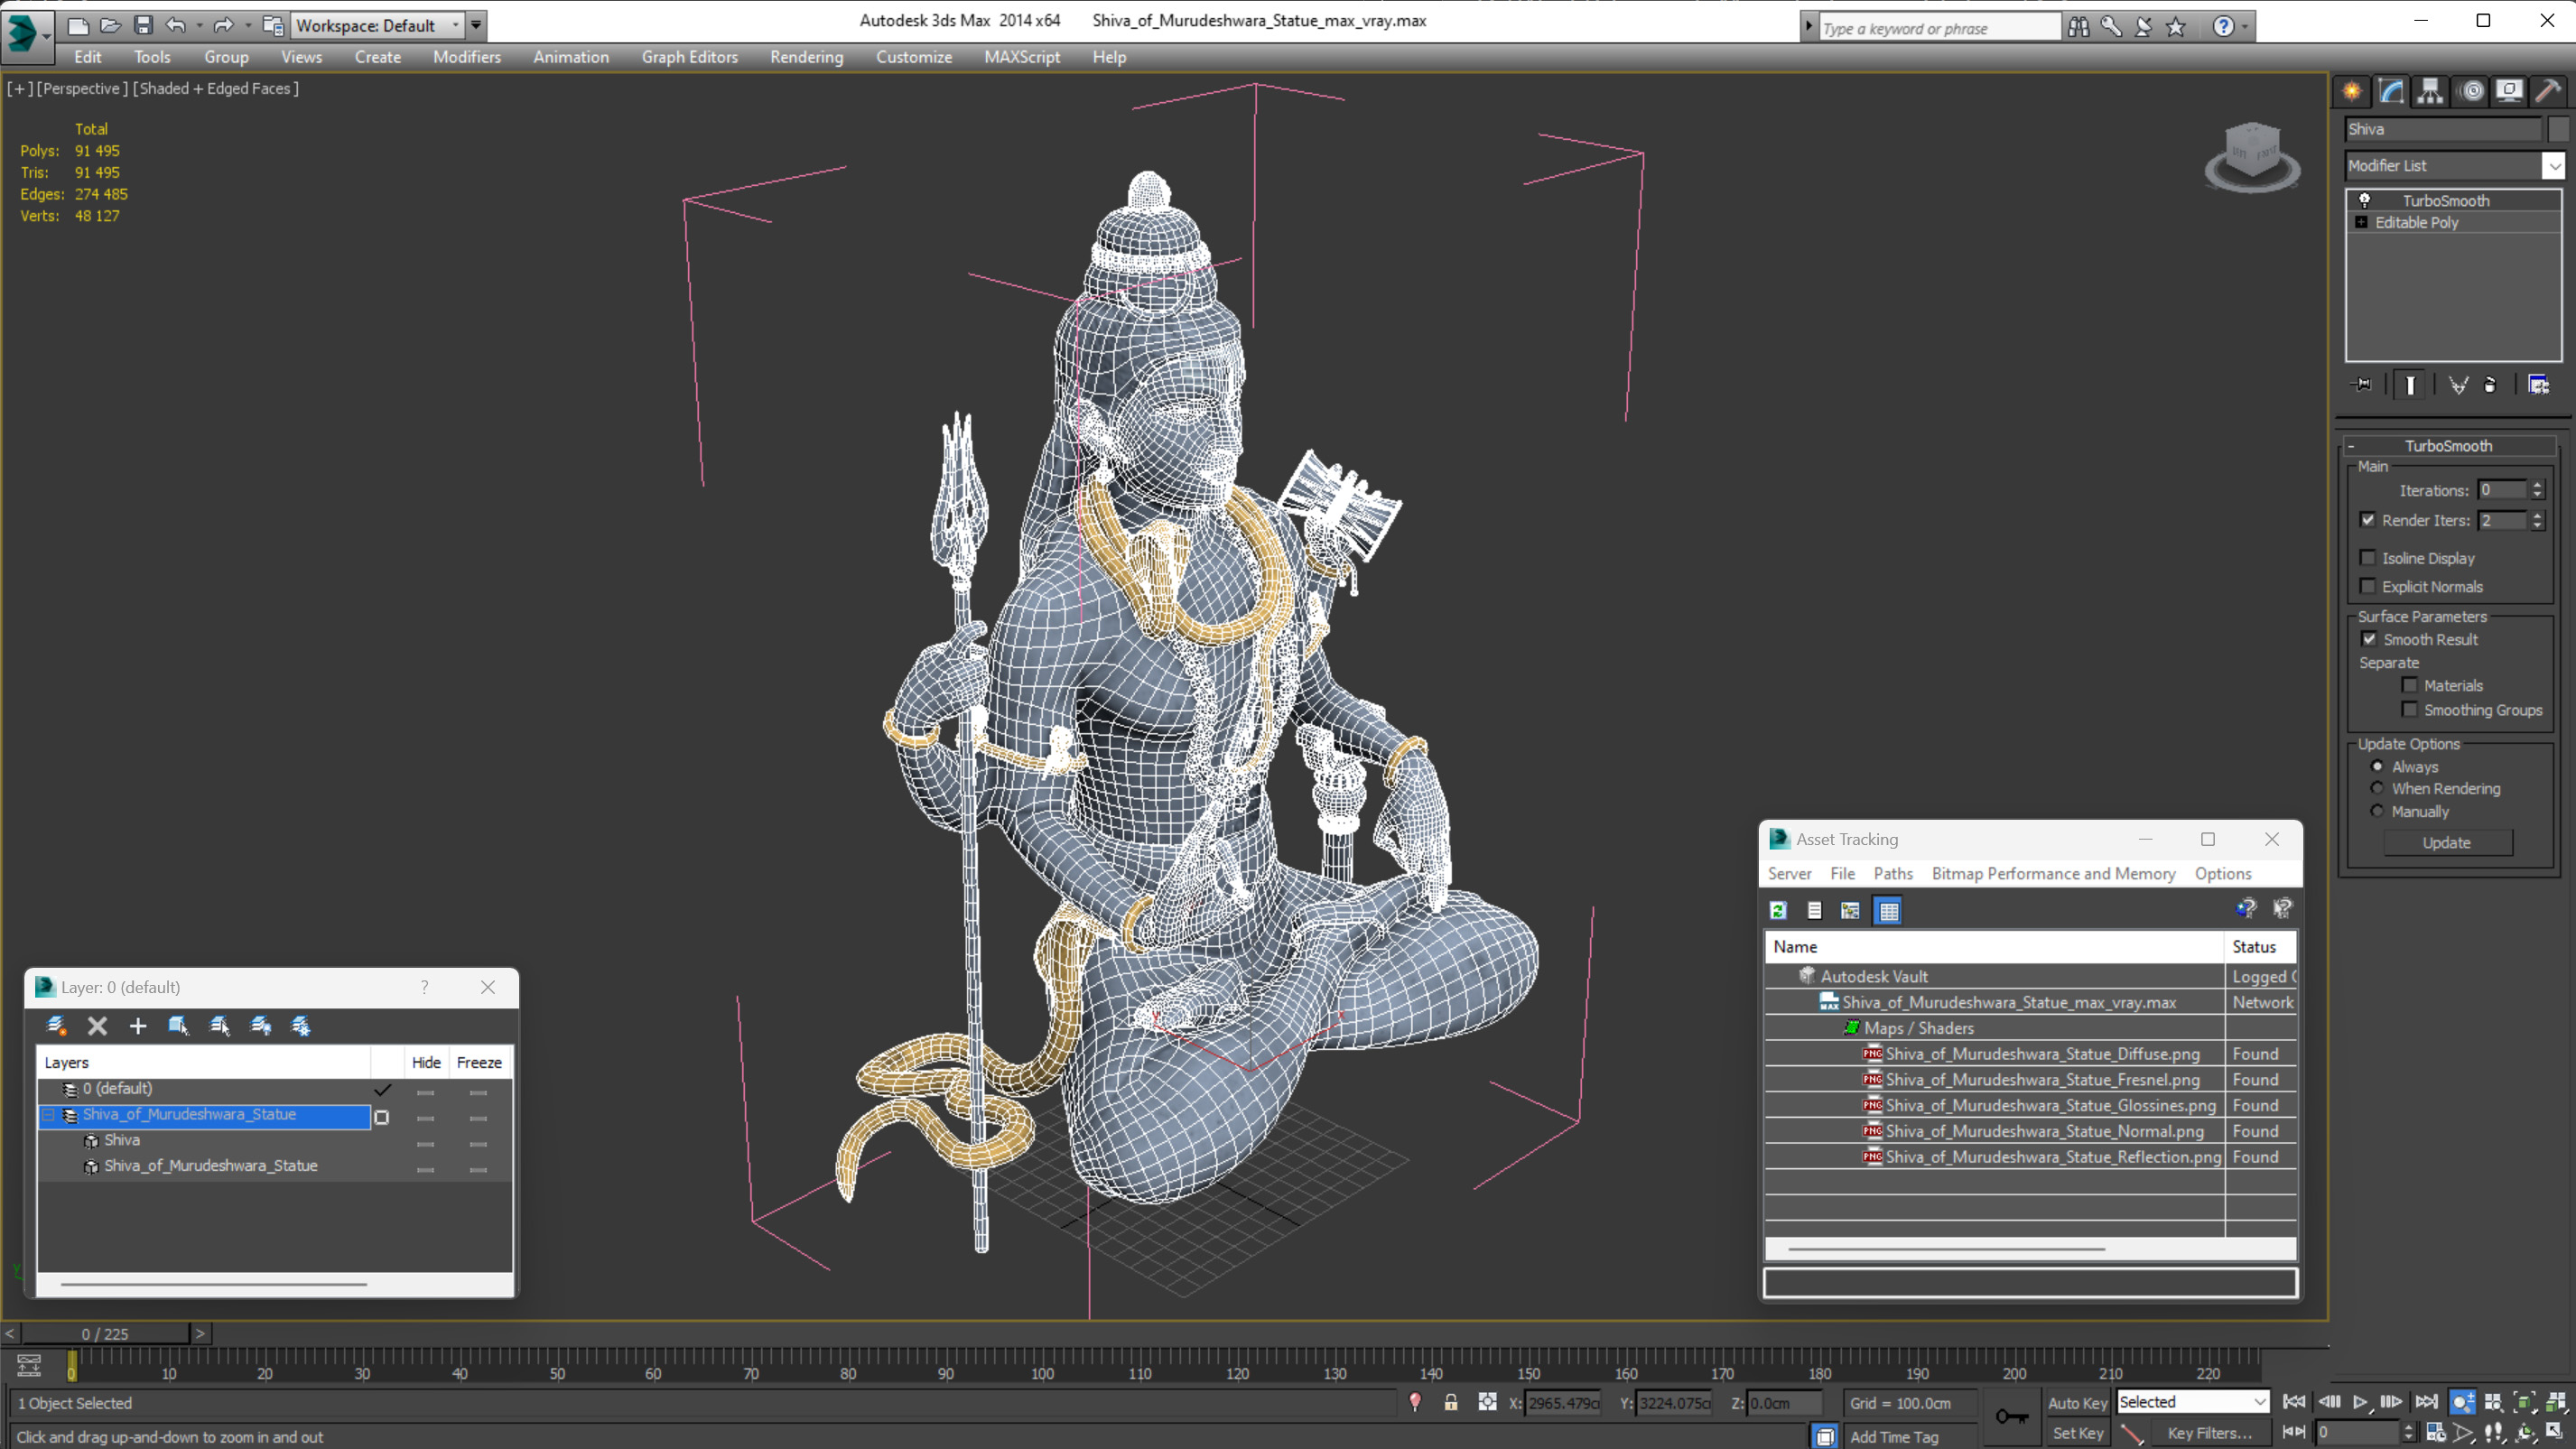Open the Modifier List dropdown
Image resolution: width=2576 pixels, height=1449 pixels.
(2554, 165)
